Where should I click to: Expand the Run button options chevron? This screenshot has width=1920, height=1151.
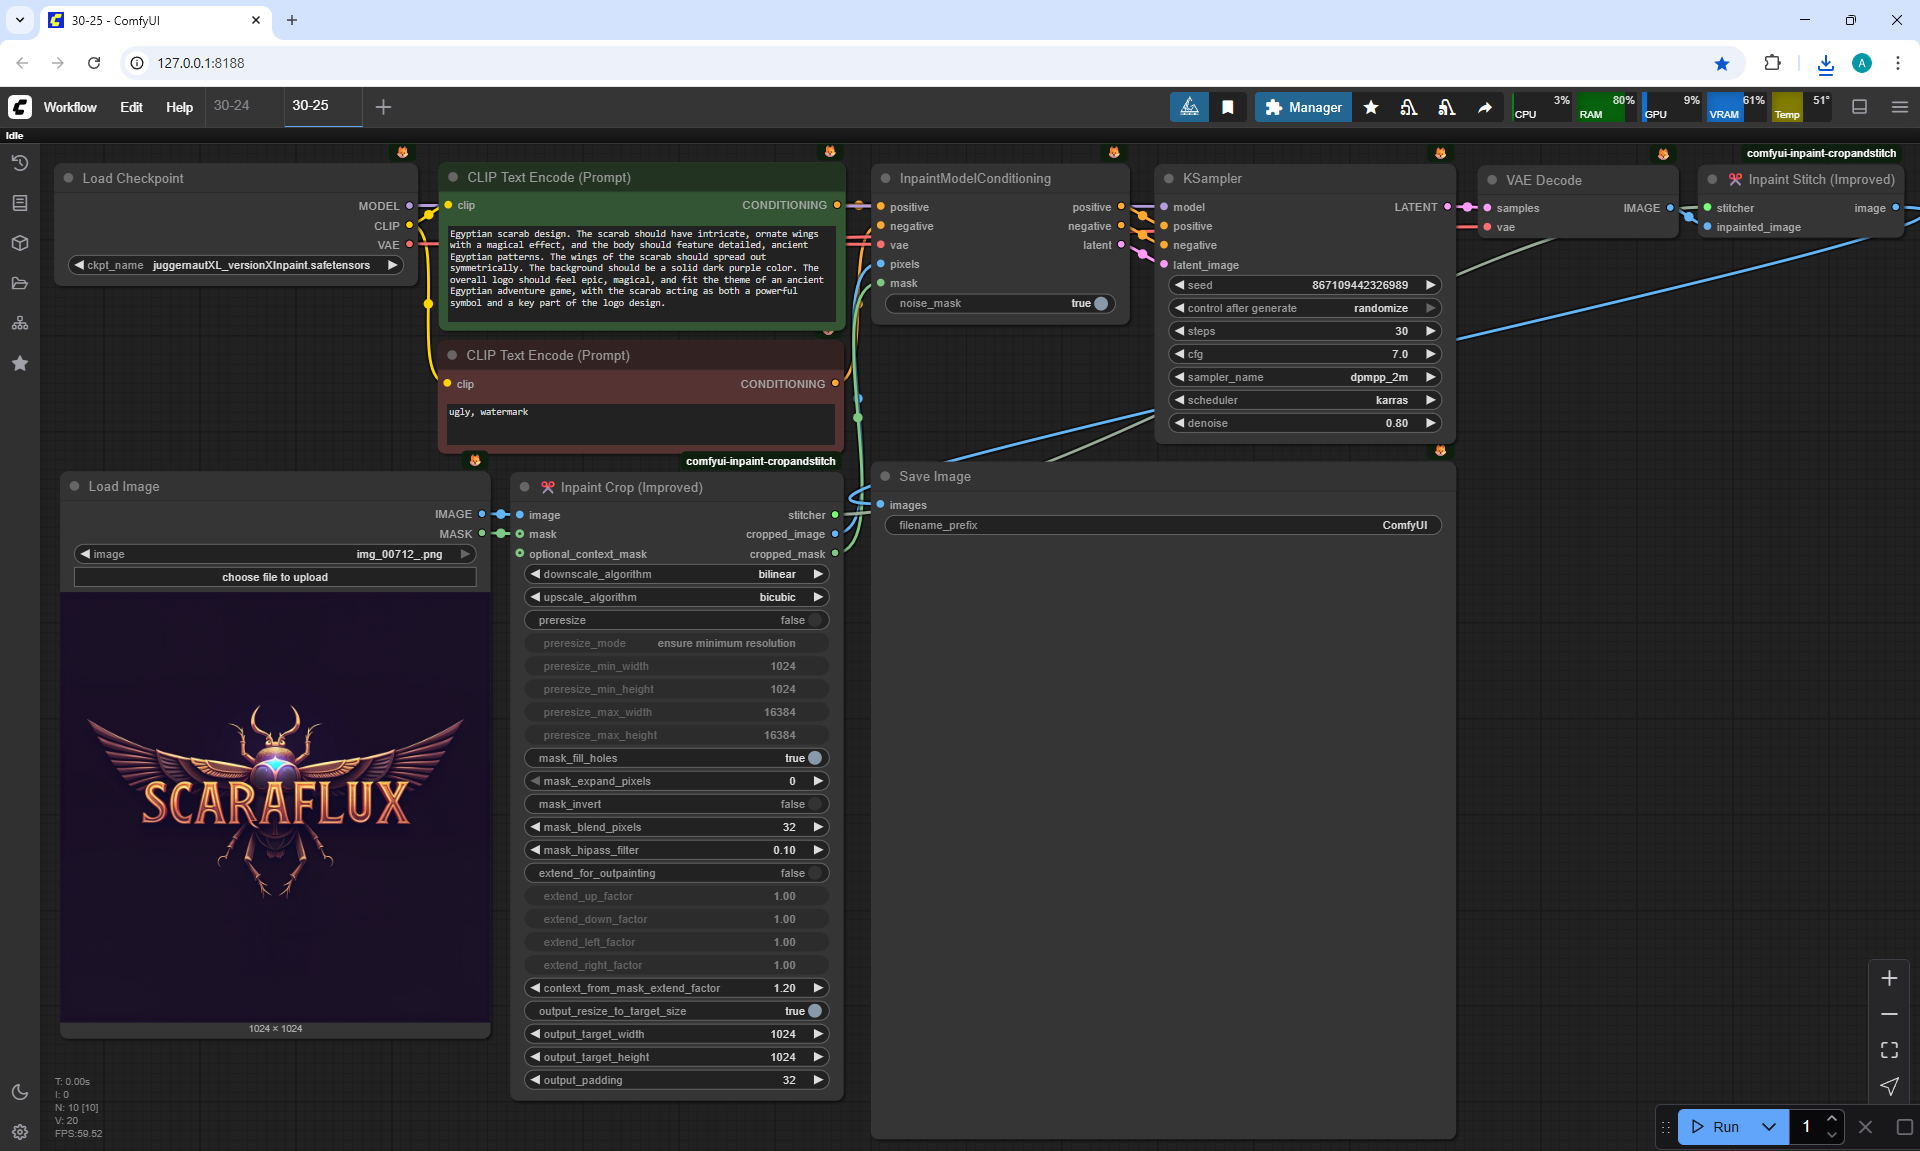pyautogui.click(x=1768, y=1127)
